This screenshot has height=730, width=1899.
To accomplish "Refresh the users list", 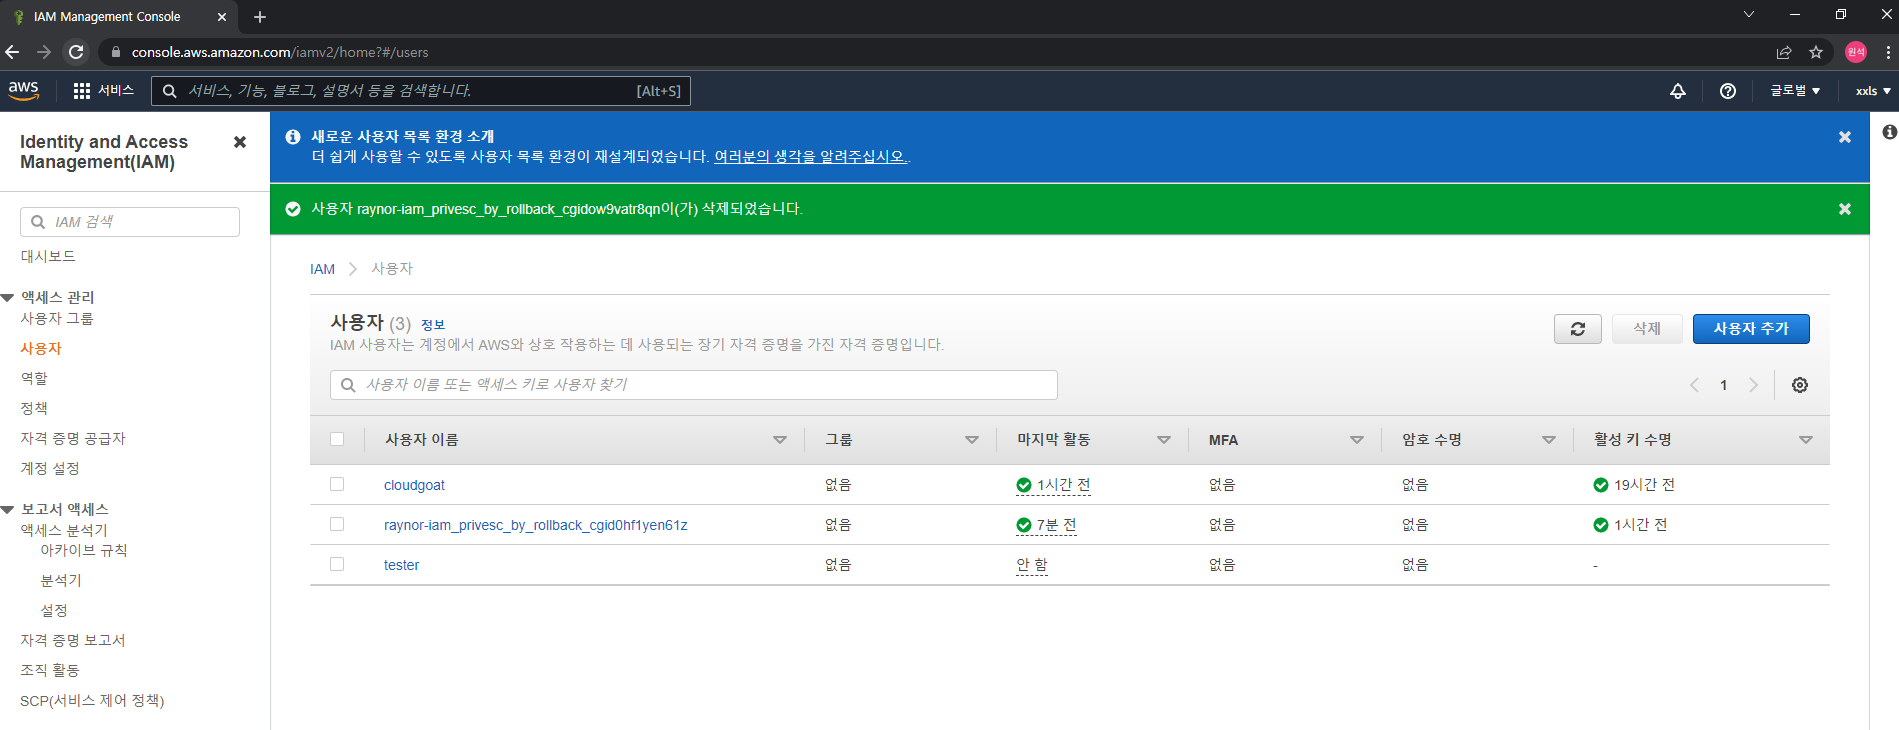I will [x=1578, y=329].
